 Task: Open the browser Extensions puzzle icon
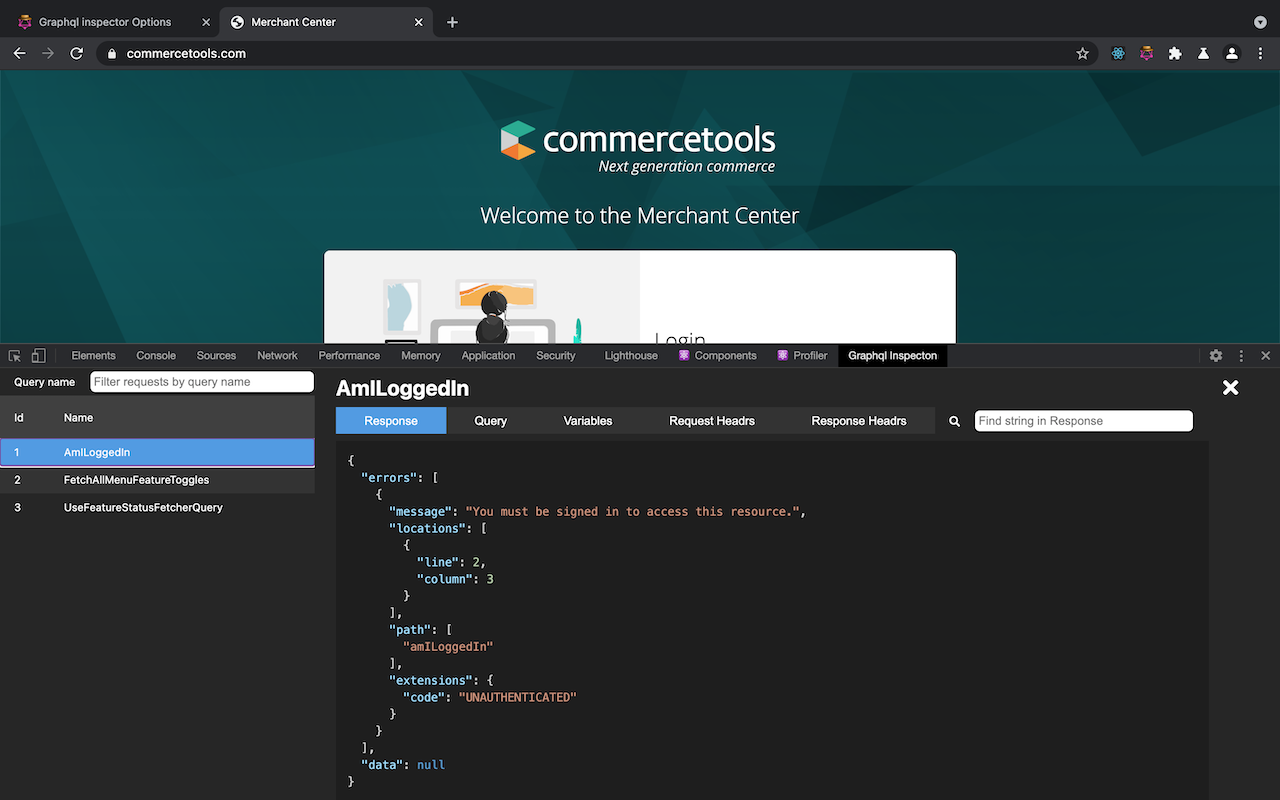point(1175,53)
